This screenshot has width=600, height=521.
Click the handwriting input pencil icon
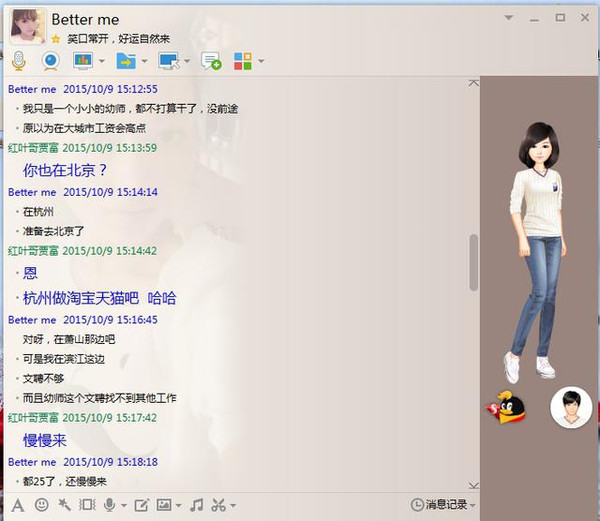141,505
